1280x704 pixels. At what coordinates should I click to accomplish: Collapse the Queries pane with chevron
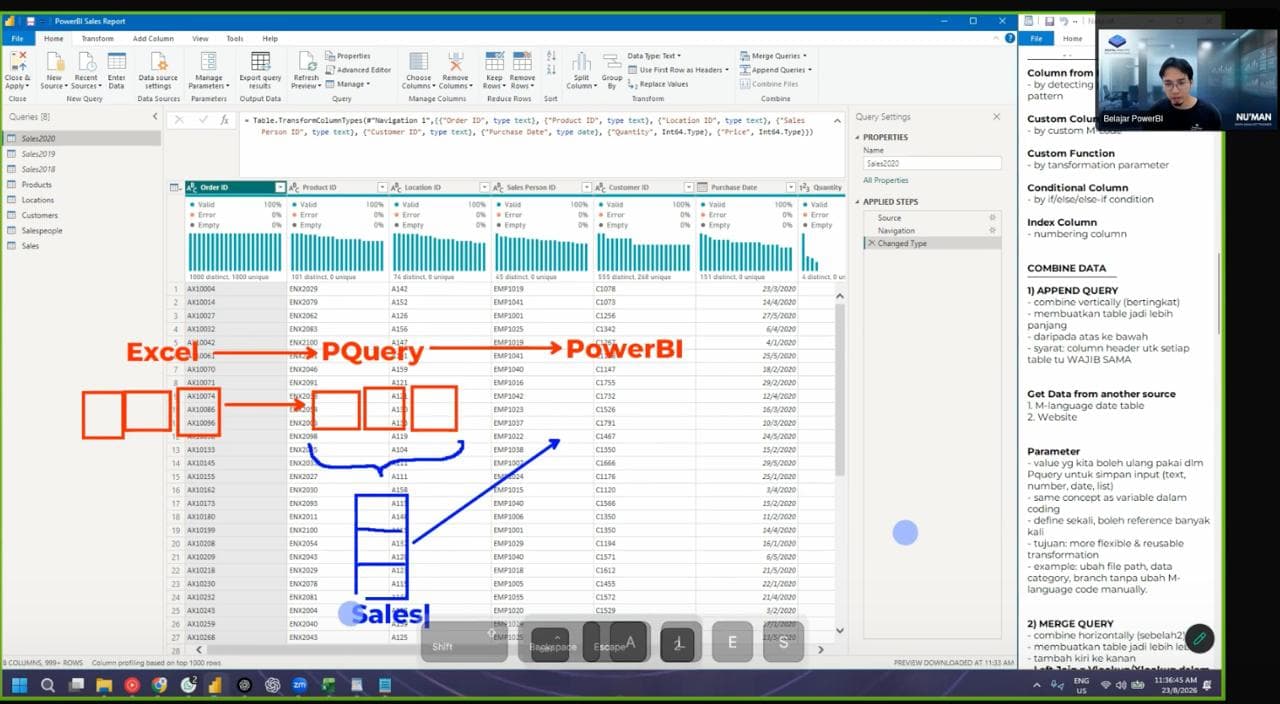pyautogui.click(x=154, y=117)
